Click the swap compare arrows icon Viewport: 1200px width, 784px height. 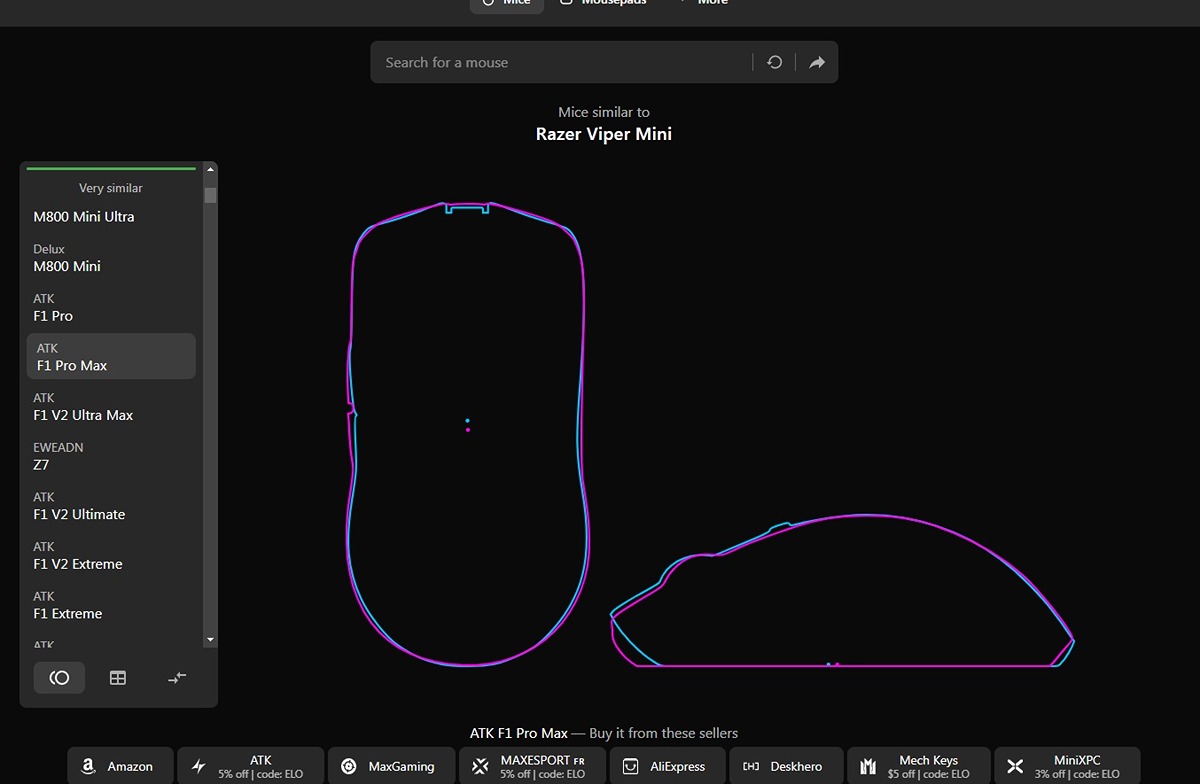(x=177, y=678)
